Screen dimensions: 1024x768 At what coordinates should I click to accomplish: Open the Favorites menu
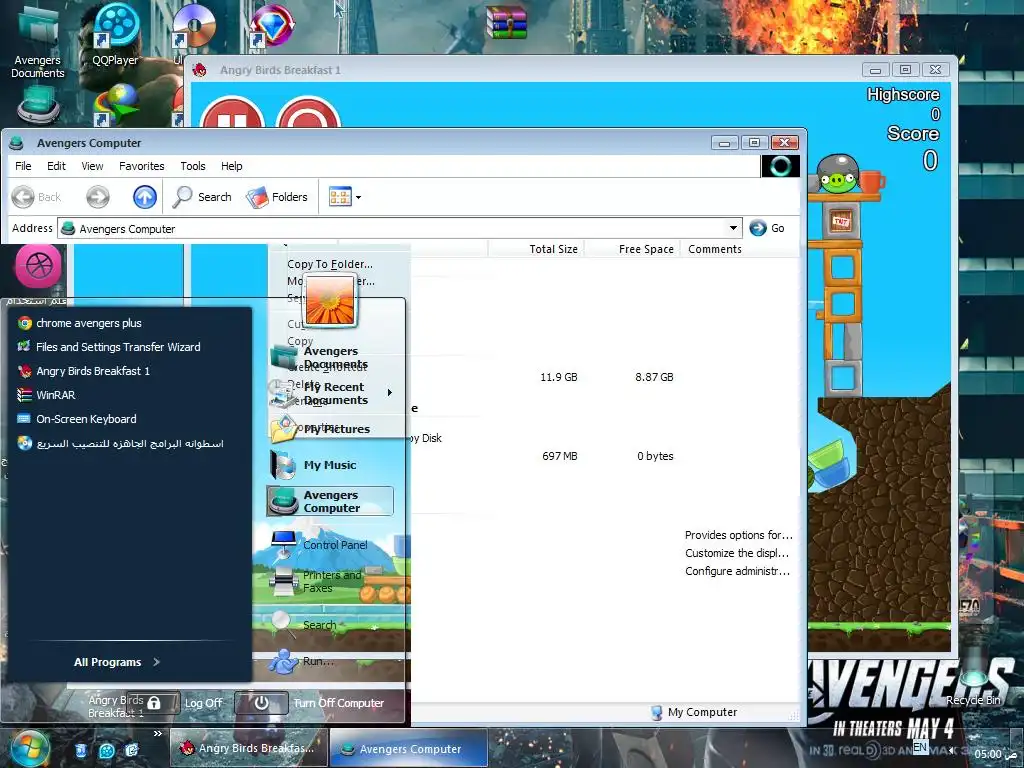(142, 166)
